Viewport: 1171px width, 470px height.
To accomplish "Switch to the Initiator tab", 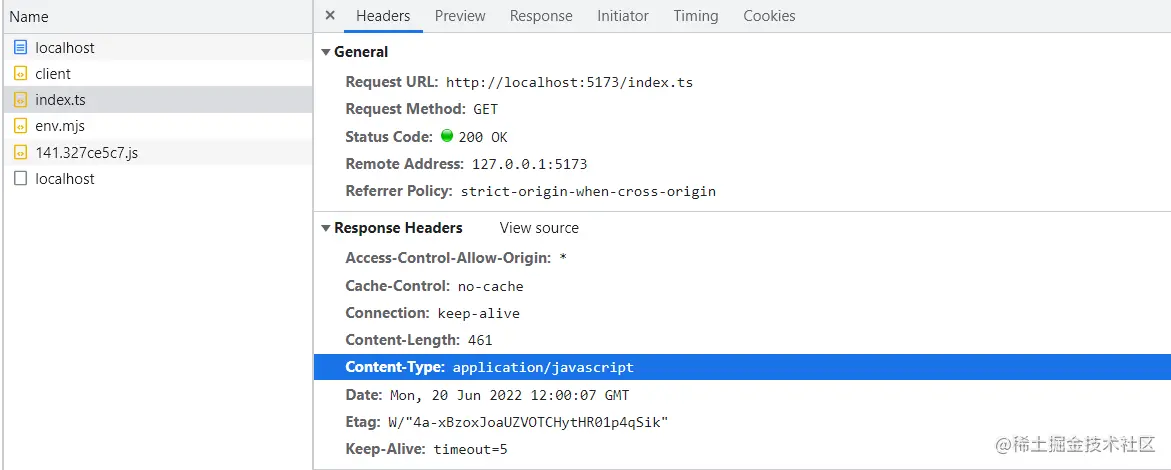I will coord(623,16).
